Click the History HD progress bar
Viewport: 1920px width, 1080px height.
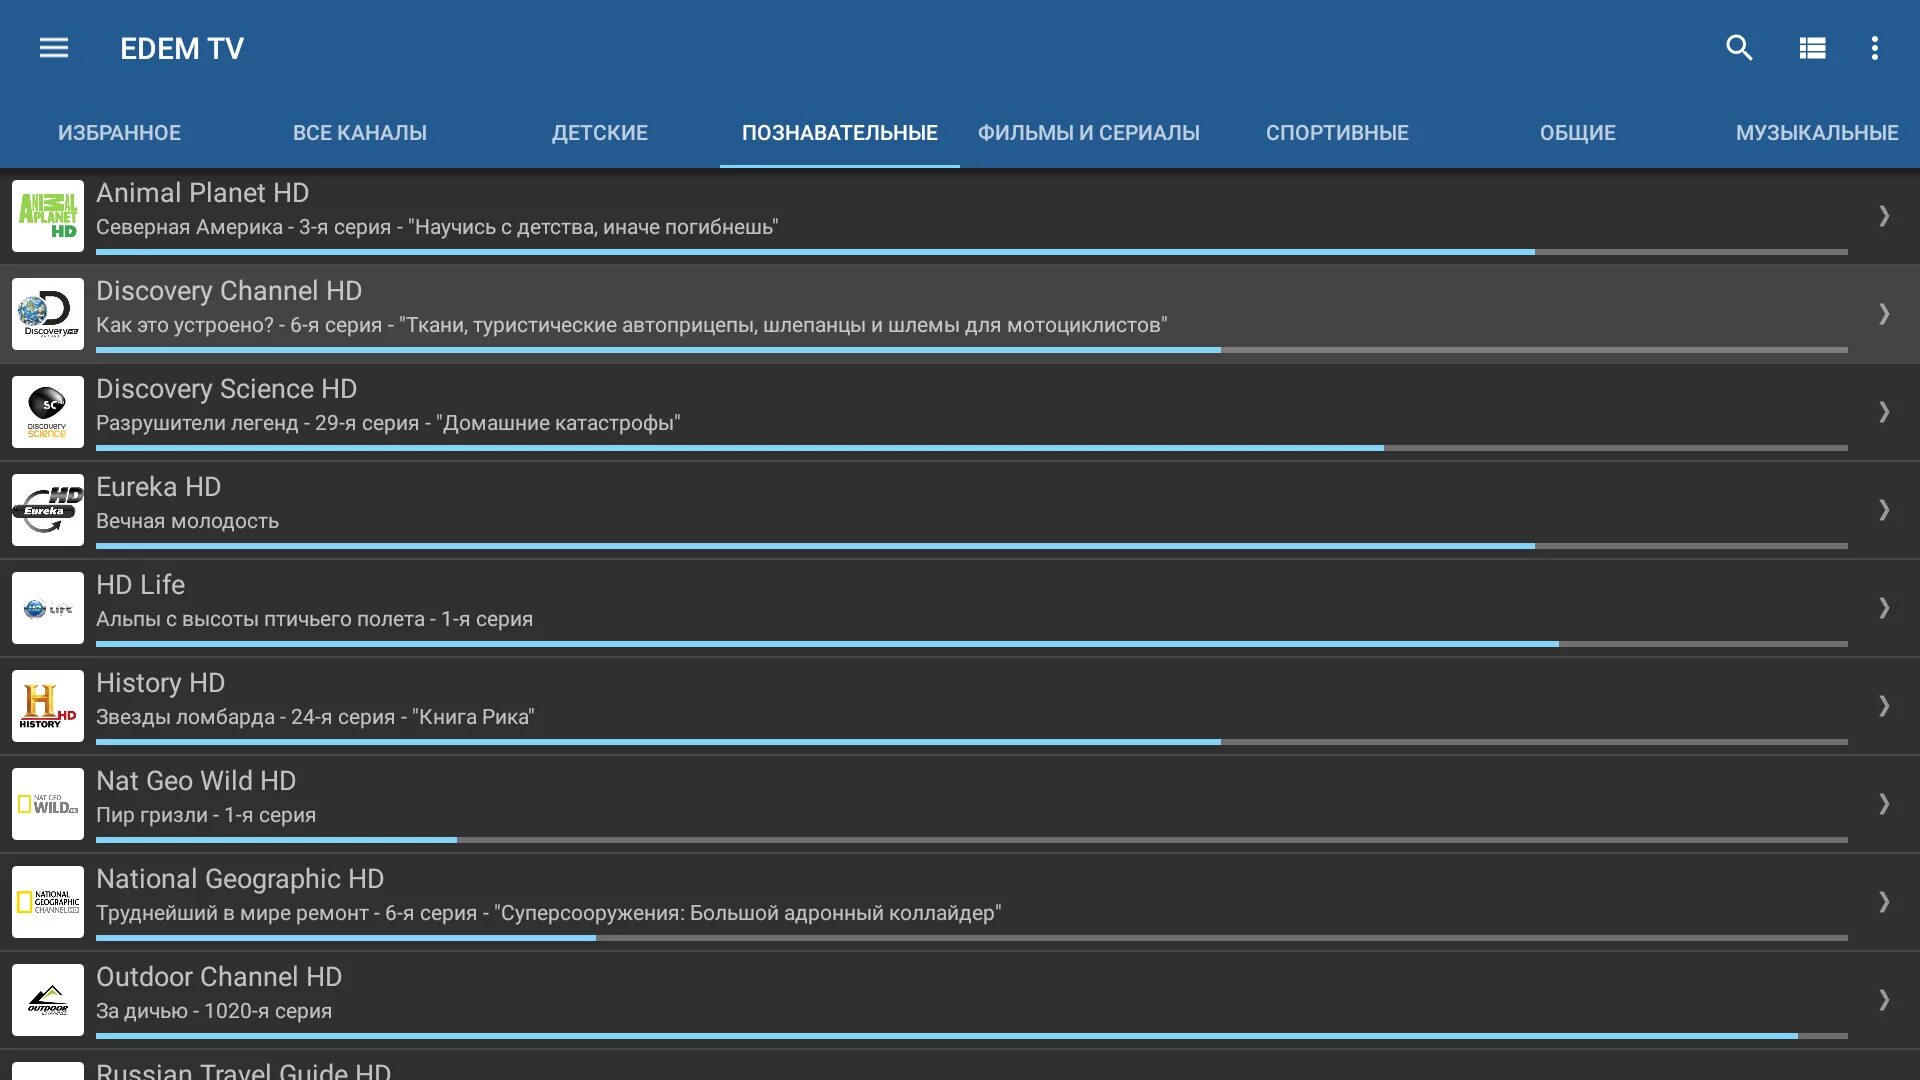point(970,742)
